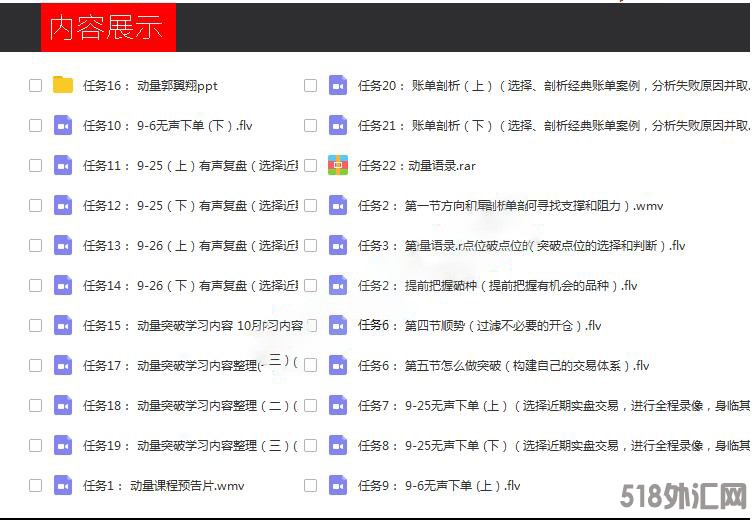Click the video icon beside 任务2 提前把握品种
Screen dimensions: 754x520
[338, 285]
